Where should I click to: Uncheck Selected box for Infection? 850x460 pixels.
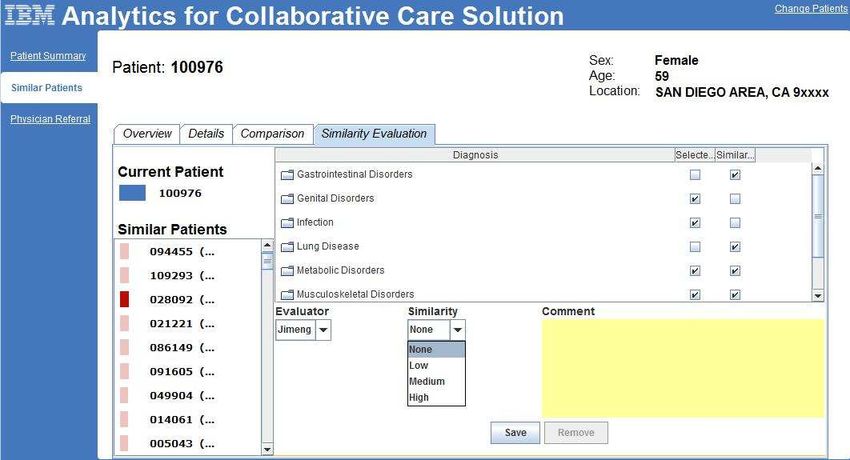point(694,223)
